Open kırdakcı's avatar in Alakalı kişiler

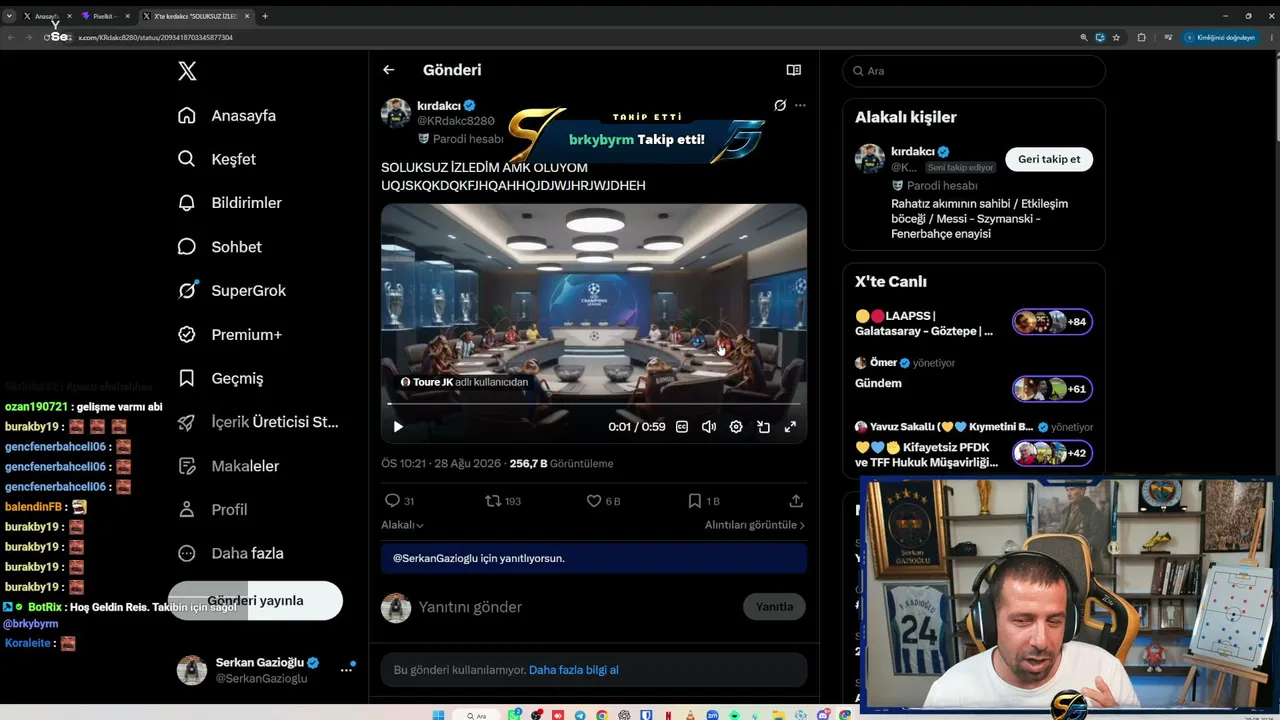[x=870, y=159]
